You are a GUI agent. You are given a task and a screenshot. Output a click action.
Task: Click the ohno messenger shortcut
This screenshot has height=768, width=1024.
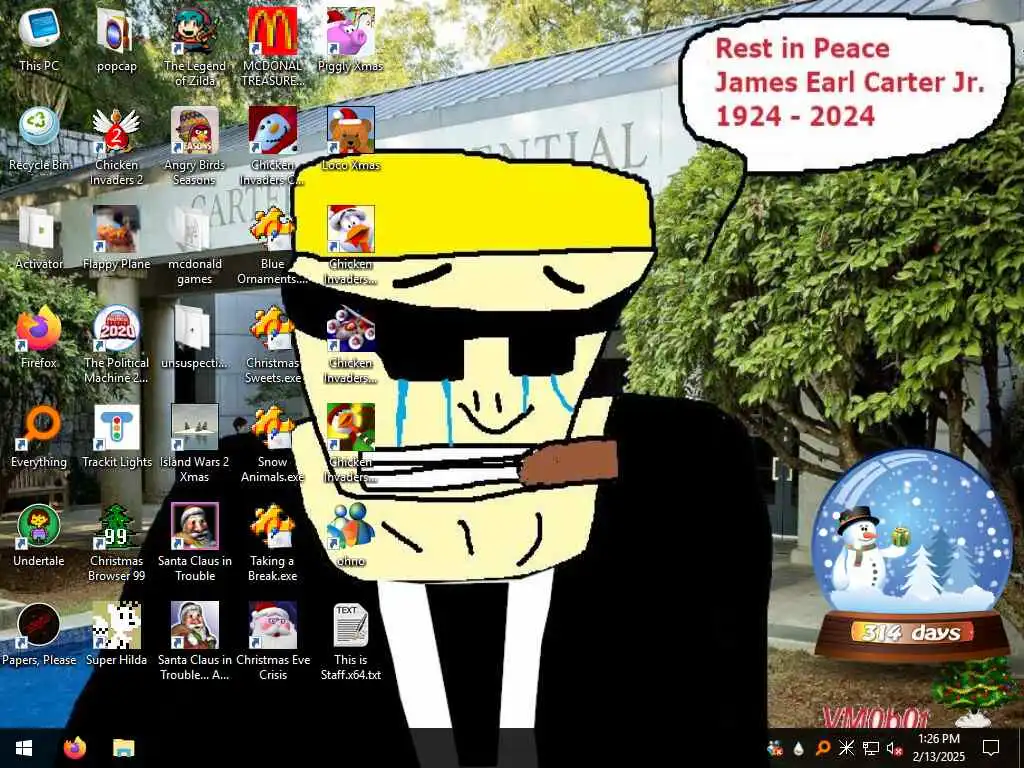pos(351,536)
